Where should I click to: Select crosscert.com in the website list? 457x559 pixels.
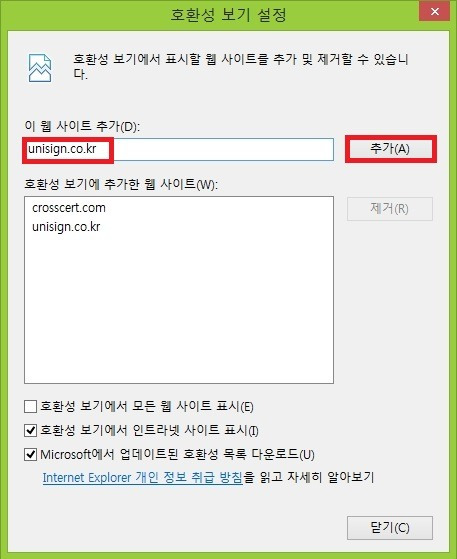point(69,207)
